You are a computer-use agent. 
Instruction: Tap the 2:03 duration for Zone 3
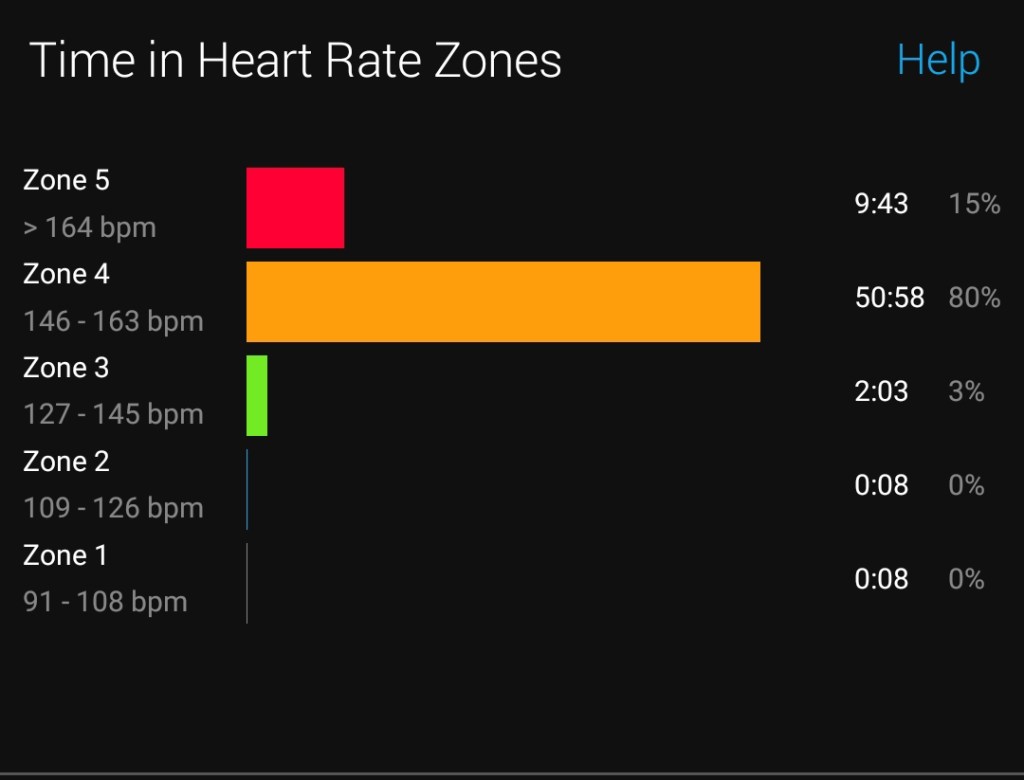[881, 392]
